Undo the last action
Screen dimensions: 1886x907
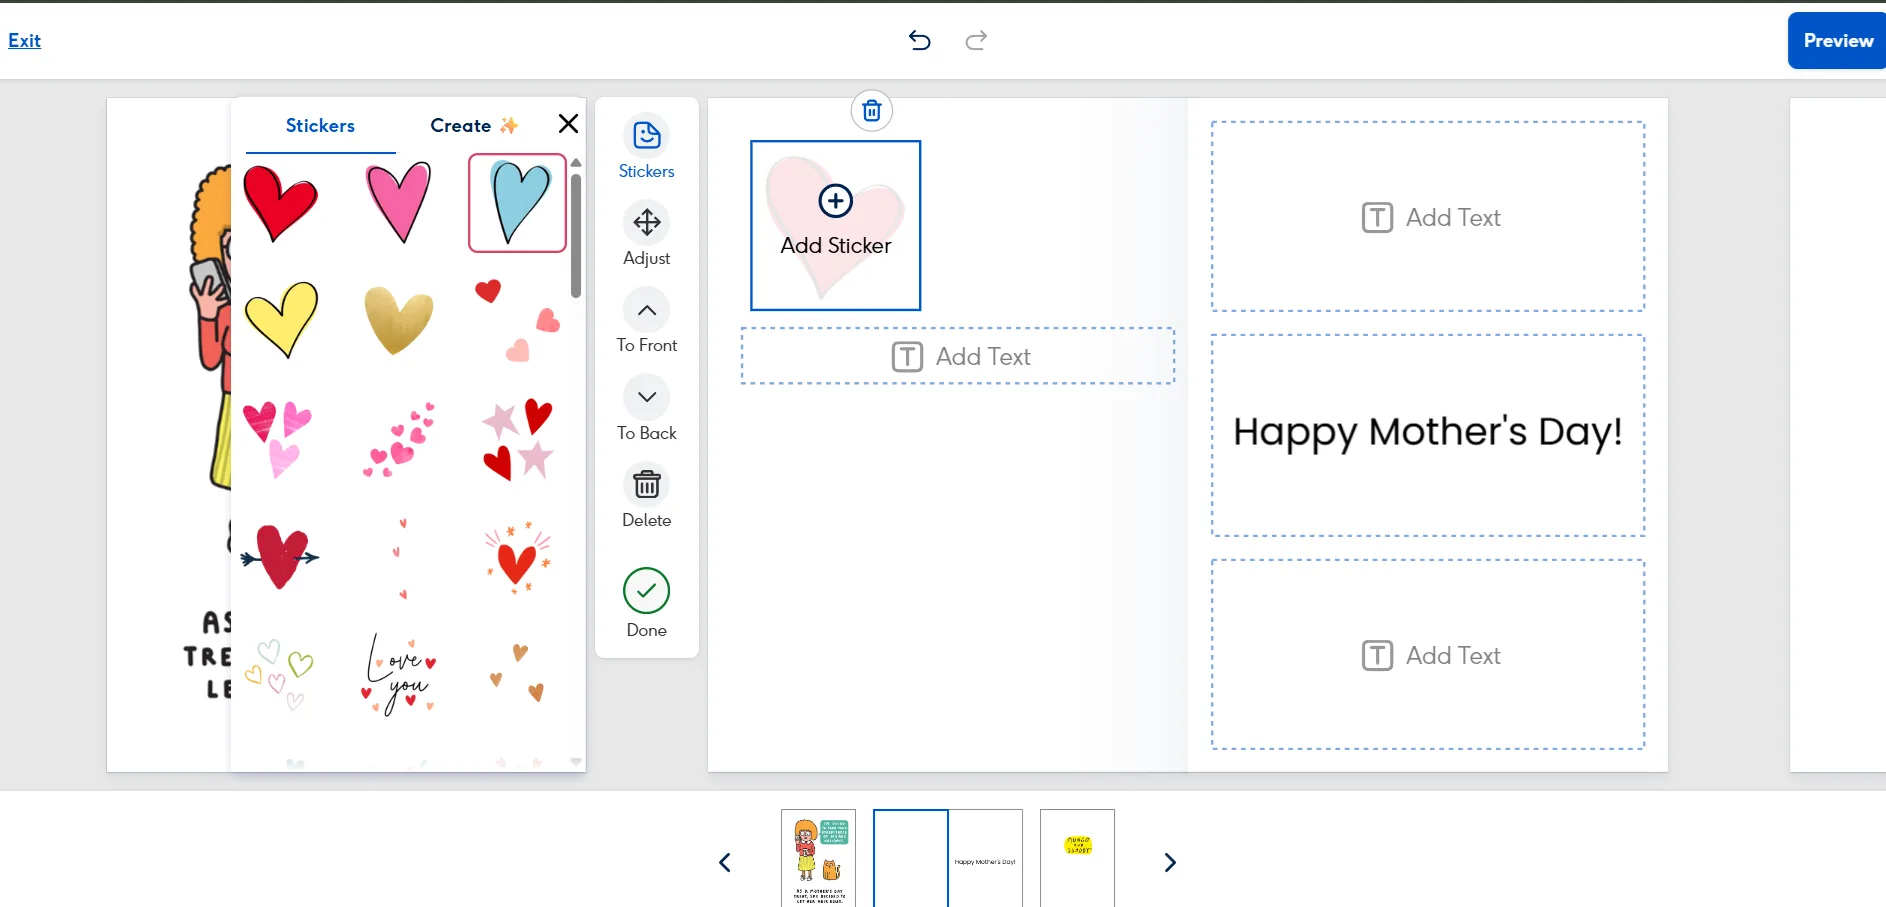[x=920, y=40]
